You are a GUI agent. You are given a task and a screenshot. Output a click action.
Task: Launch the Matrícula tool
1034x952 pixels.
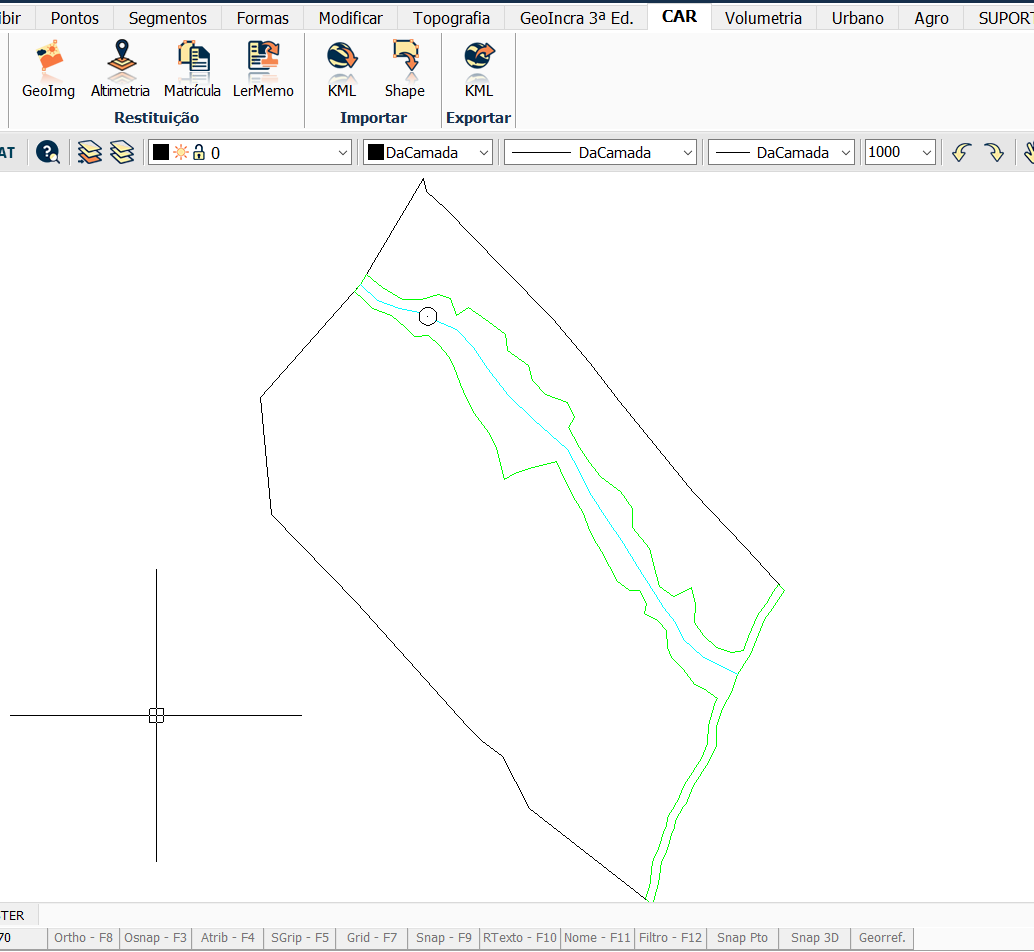pyautogui.click(x=192, y=69)
